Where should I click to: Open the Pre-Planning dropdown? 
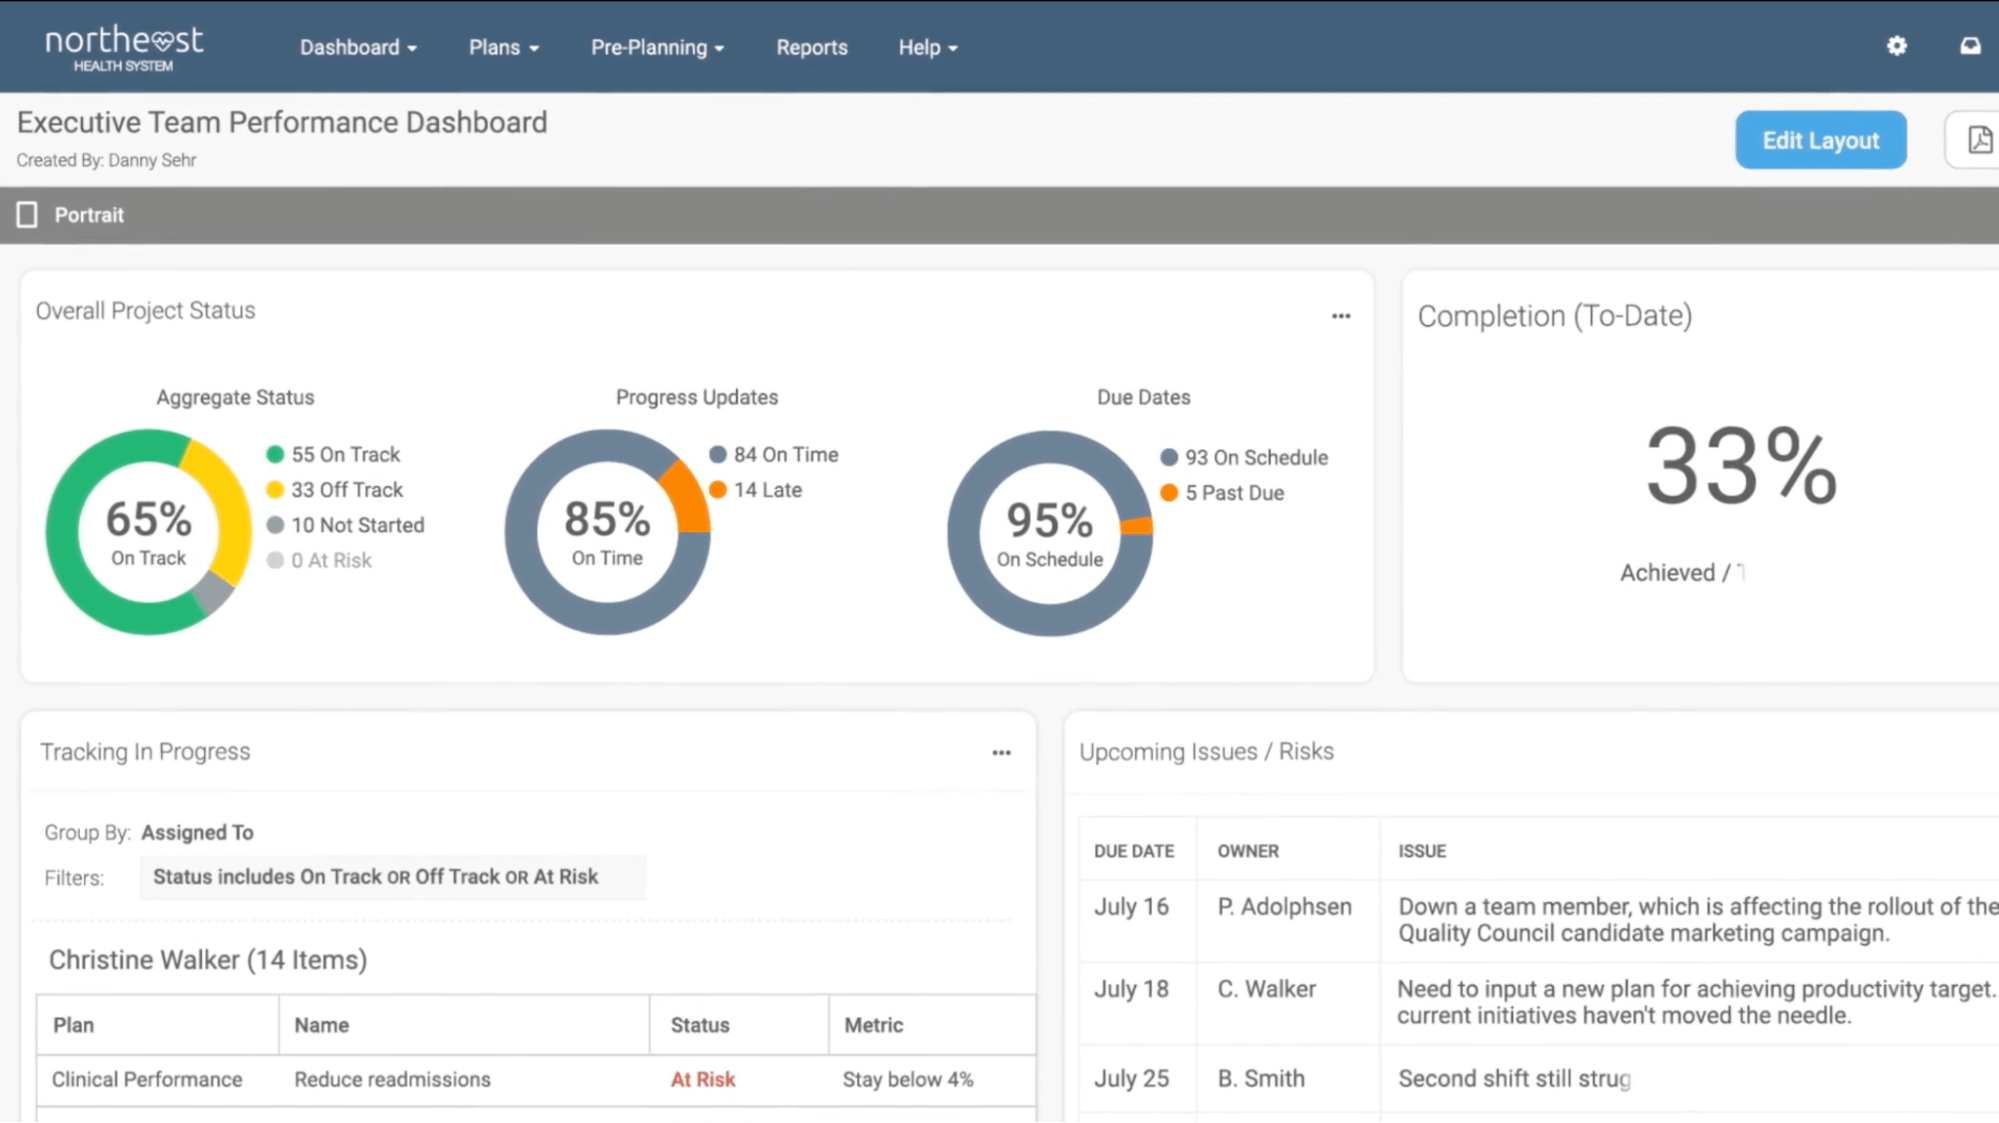click(657, 47)
